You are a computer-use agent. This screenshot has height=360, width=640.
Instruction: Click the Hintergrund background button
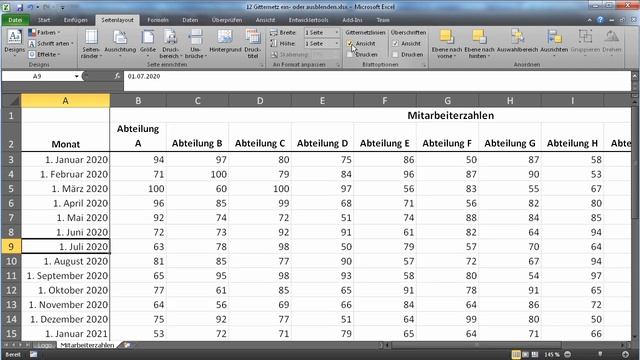[x=225, y=41]
